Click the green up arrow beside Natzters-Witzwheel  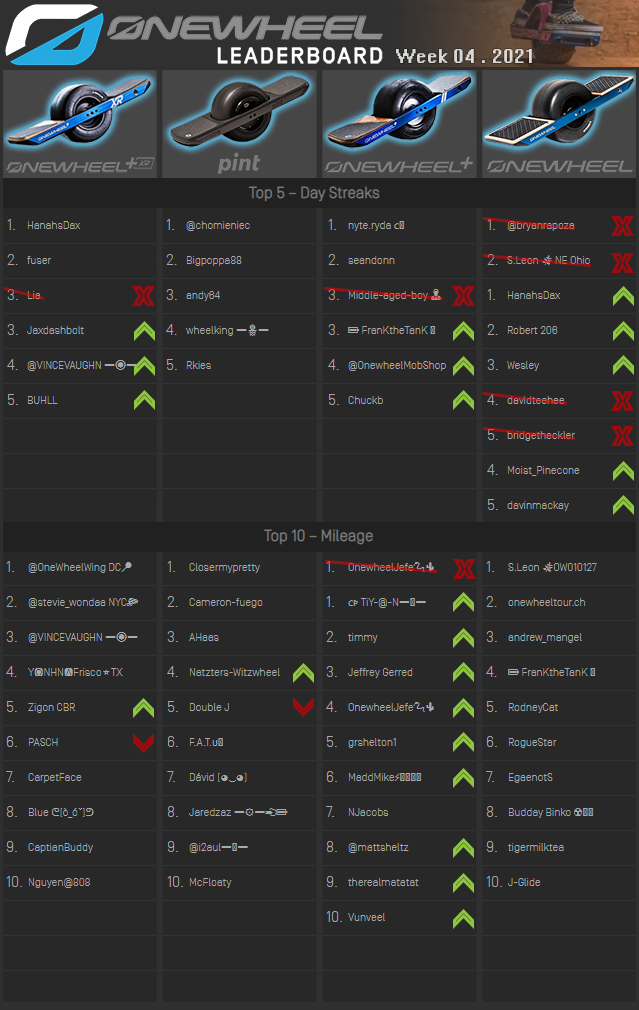click(303, 673)
